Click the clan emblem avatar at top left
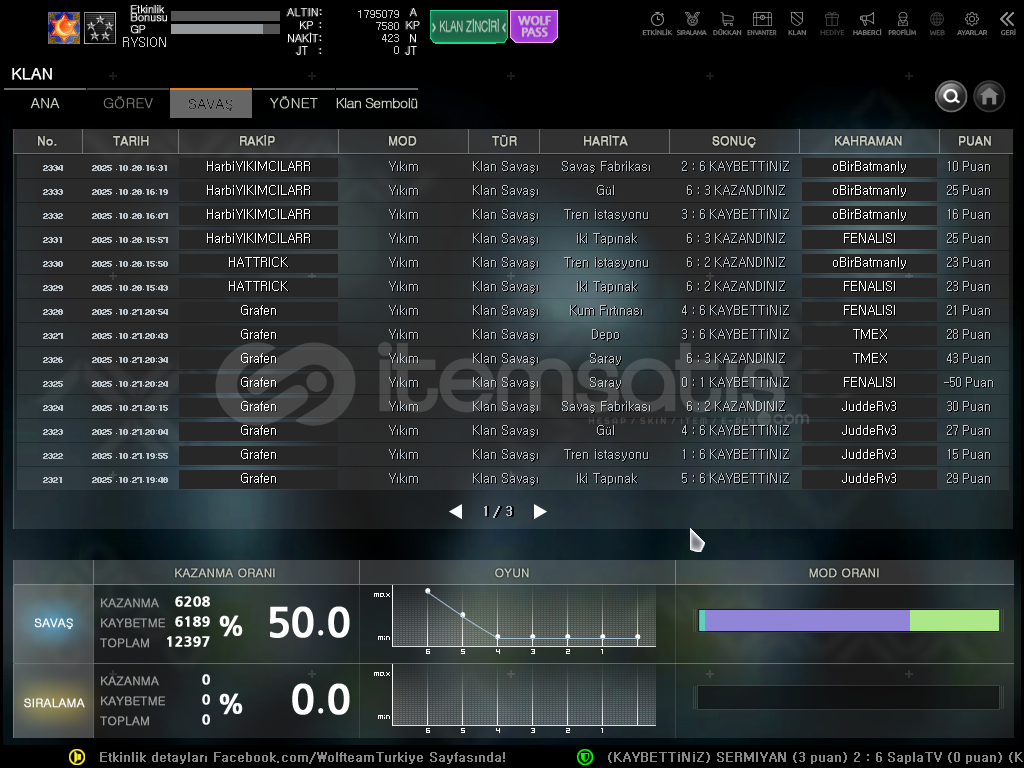Image resolution: width=1024 pixels, height=768 pixels. (64, 28)
